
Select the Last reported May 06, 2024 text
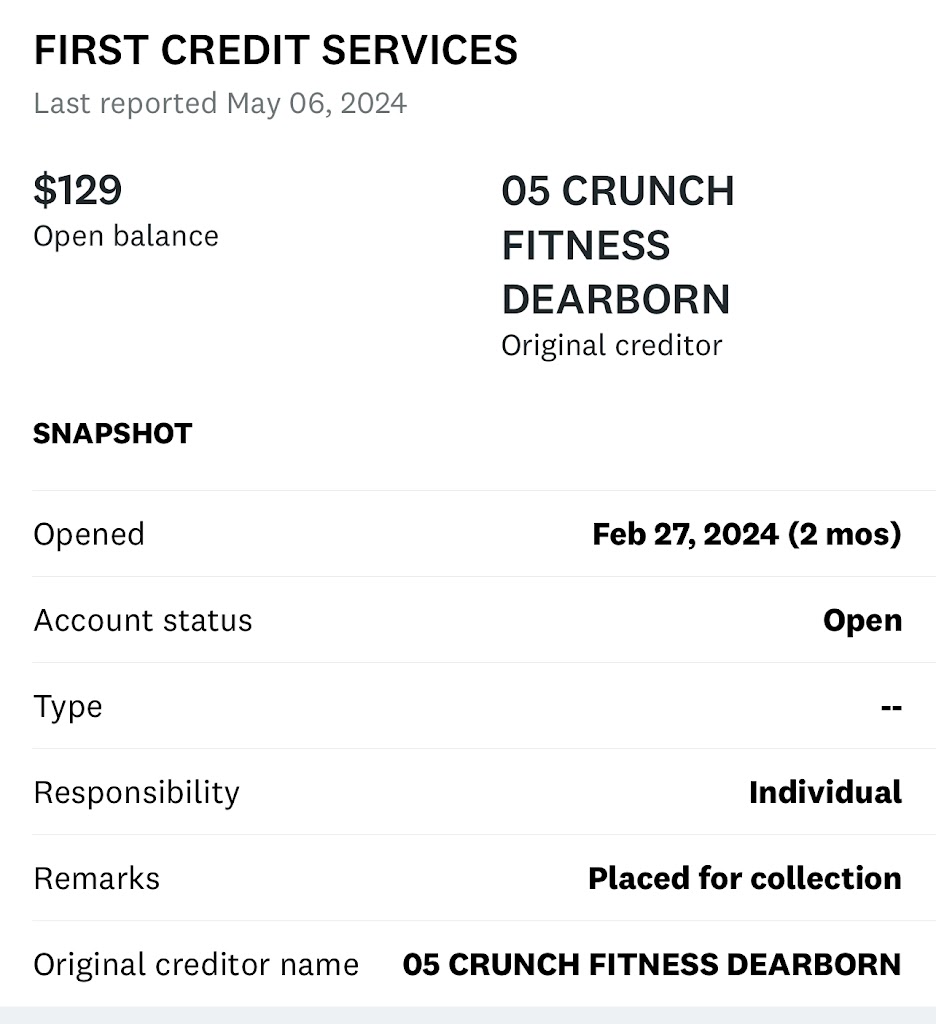tap(220, 104)
